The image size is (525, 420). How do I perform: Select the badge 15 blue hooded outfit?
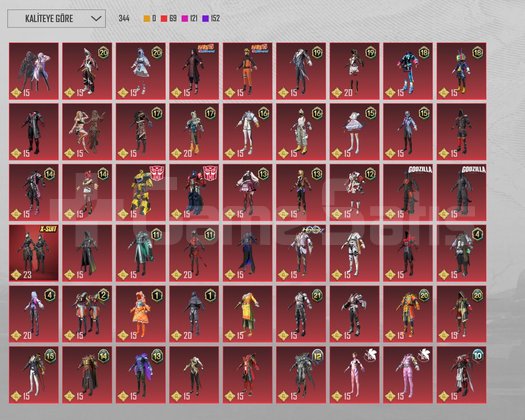click(408, 132)
